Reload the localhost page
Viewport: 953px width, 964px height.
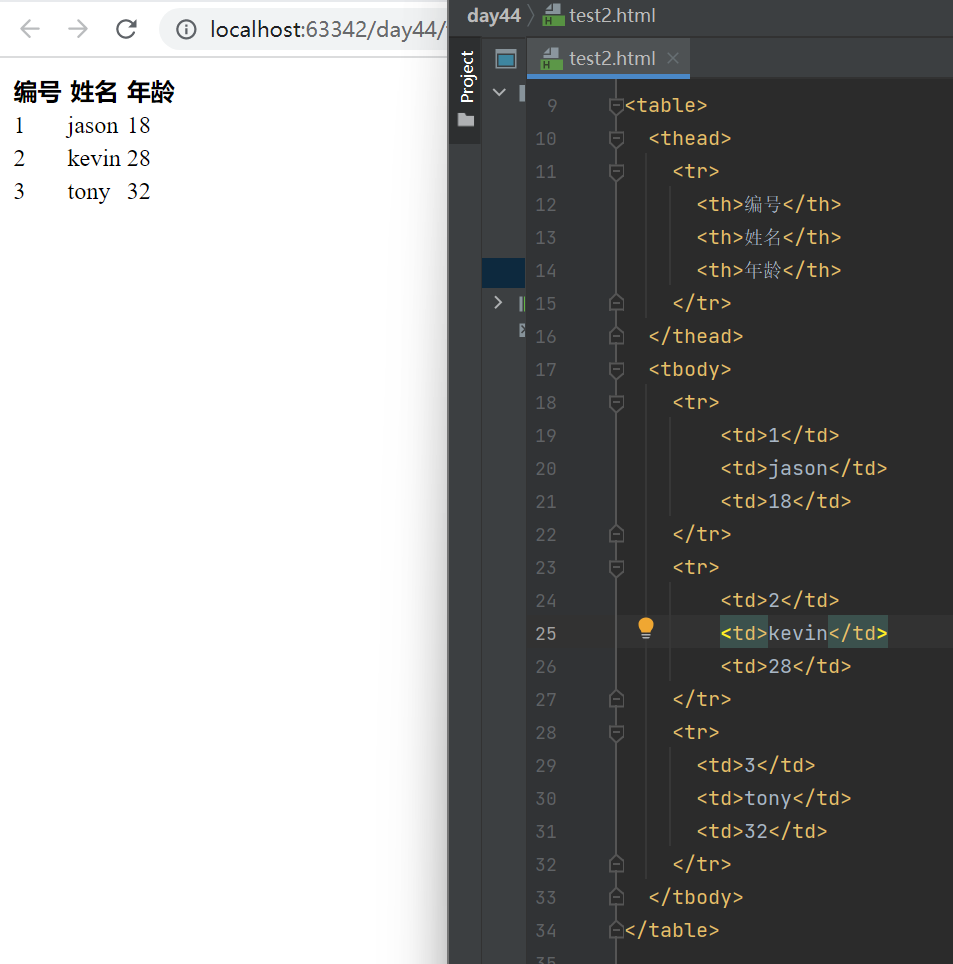coord(126,29)
